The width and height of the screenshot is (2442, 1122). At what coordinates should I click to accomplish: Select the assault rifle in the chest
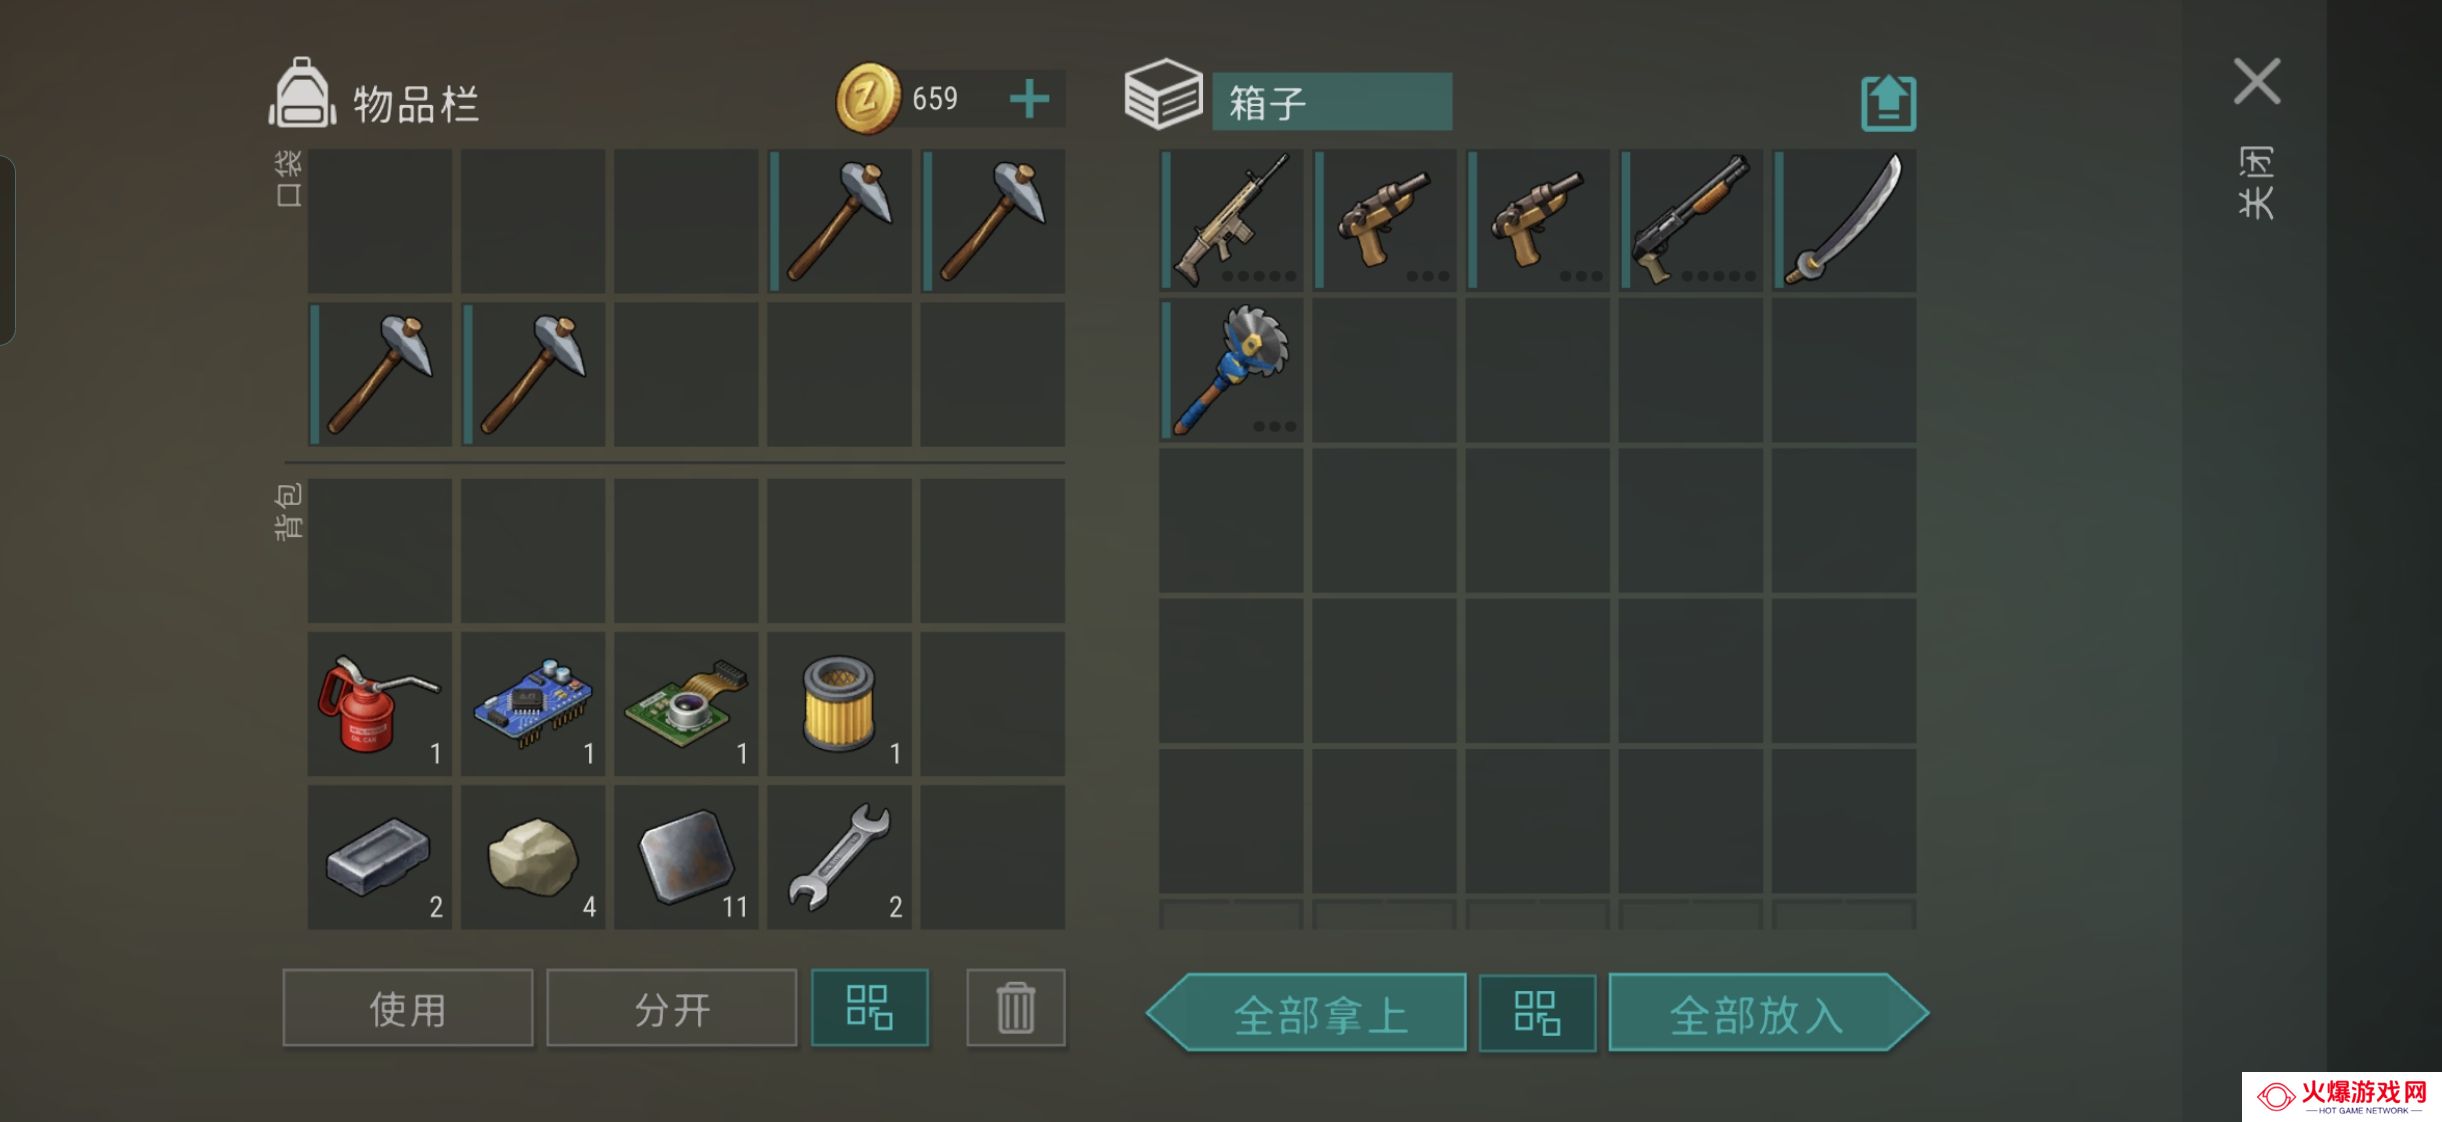coord(1232,220)
